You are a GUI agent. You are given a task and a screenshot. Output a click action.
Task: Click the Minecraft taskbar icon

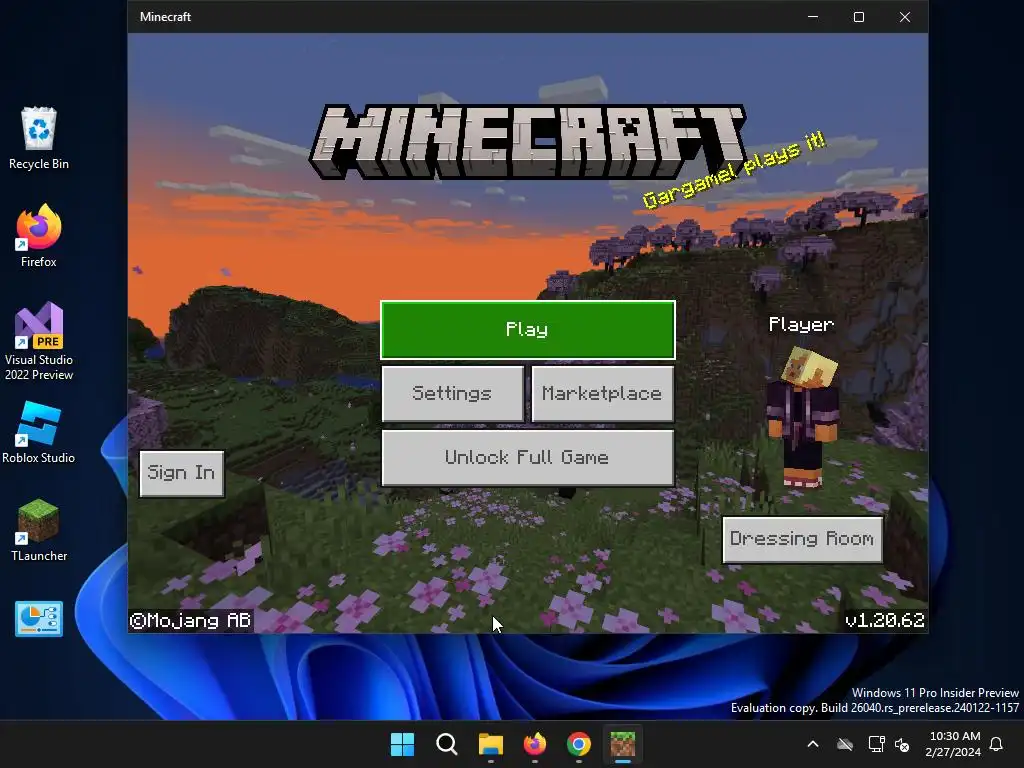click(x=622, y=744)
